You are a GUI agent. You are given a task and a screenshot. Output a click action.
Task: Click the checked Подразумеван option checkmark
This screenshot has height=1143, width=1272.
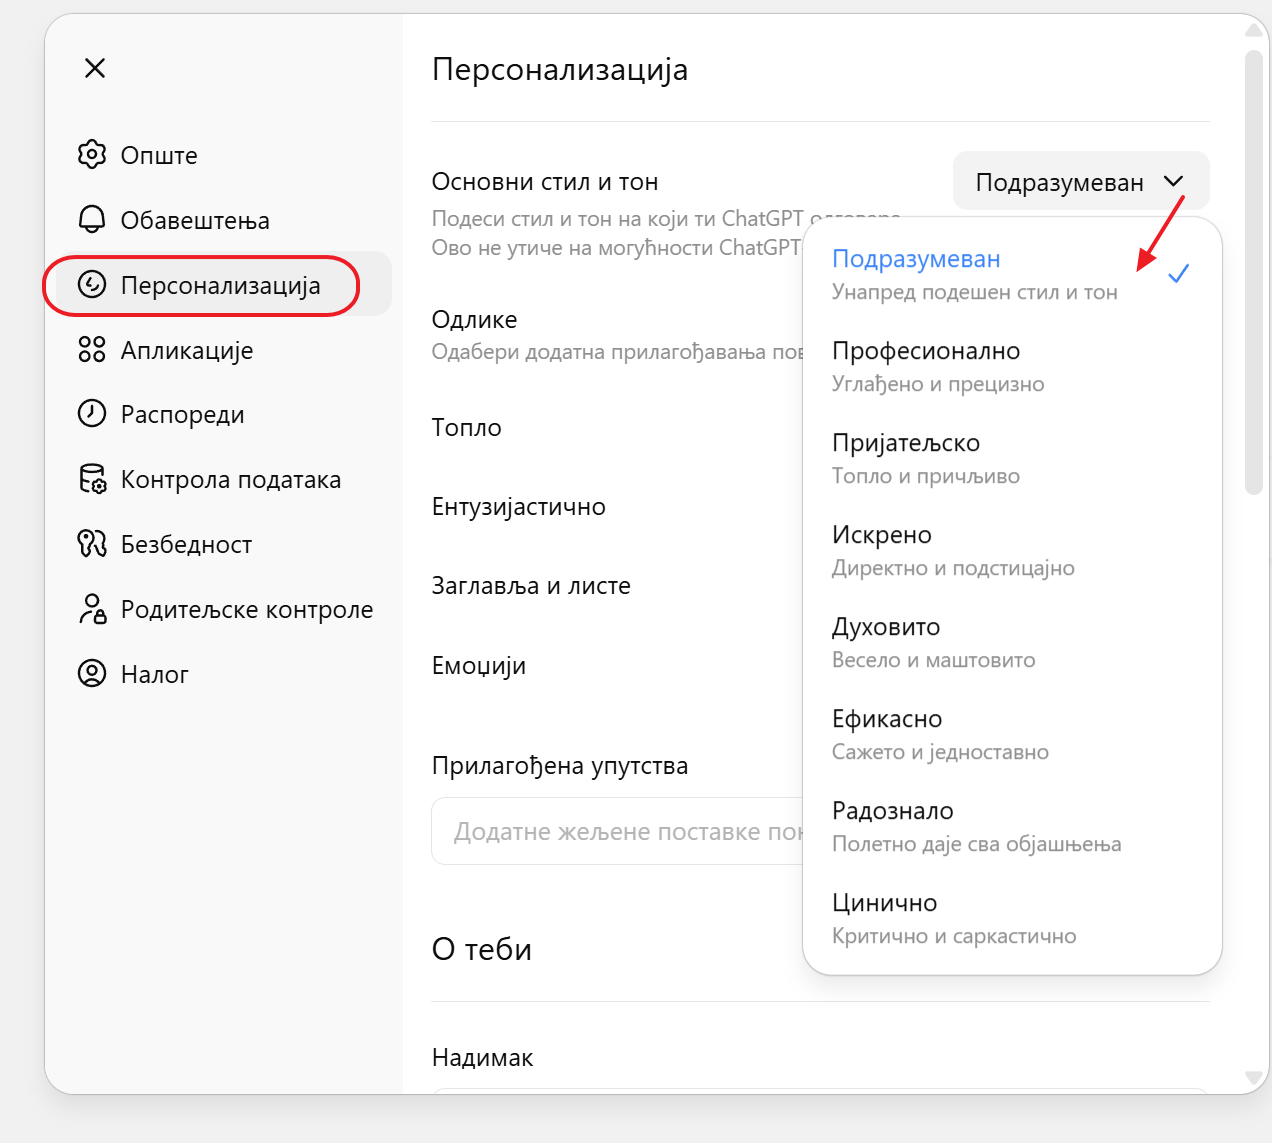coord(1178,274)
